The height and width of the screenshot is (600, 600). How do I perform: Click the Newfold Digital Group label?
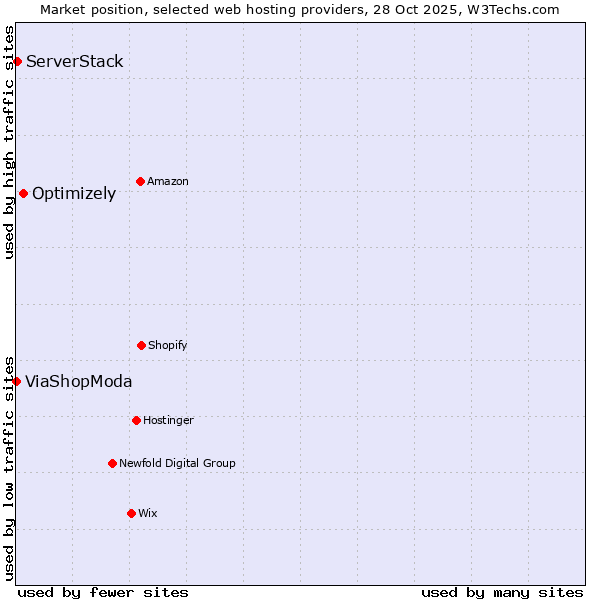pos(177,464)
